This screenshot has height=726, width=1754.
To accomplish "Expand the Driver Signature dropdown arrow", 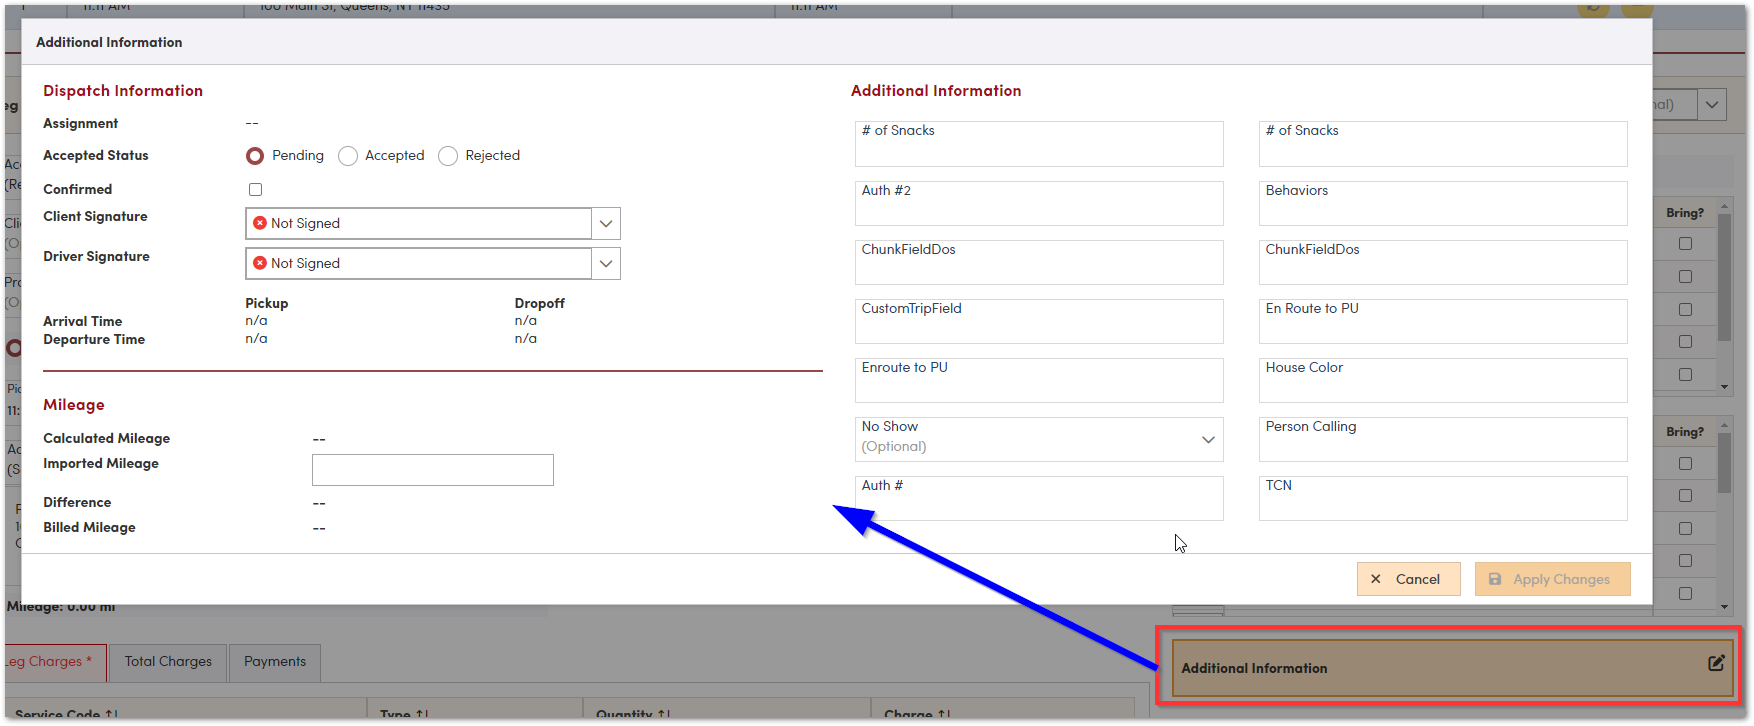I will pos(606,263).
